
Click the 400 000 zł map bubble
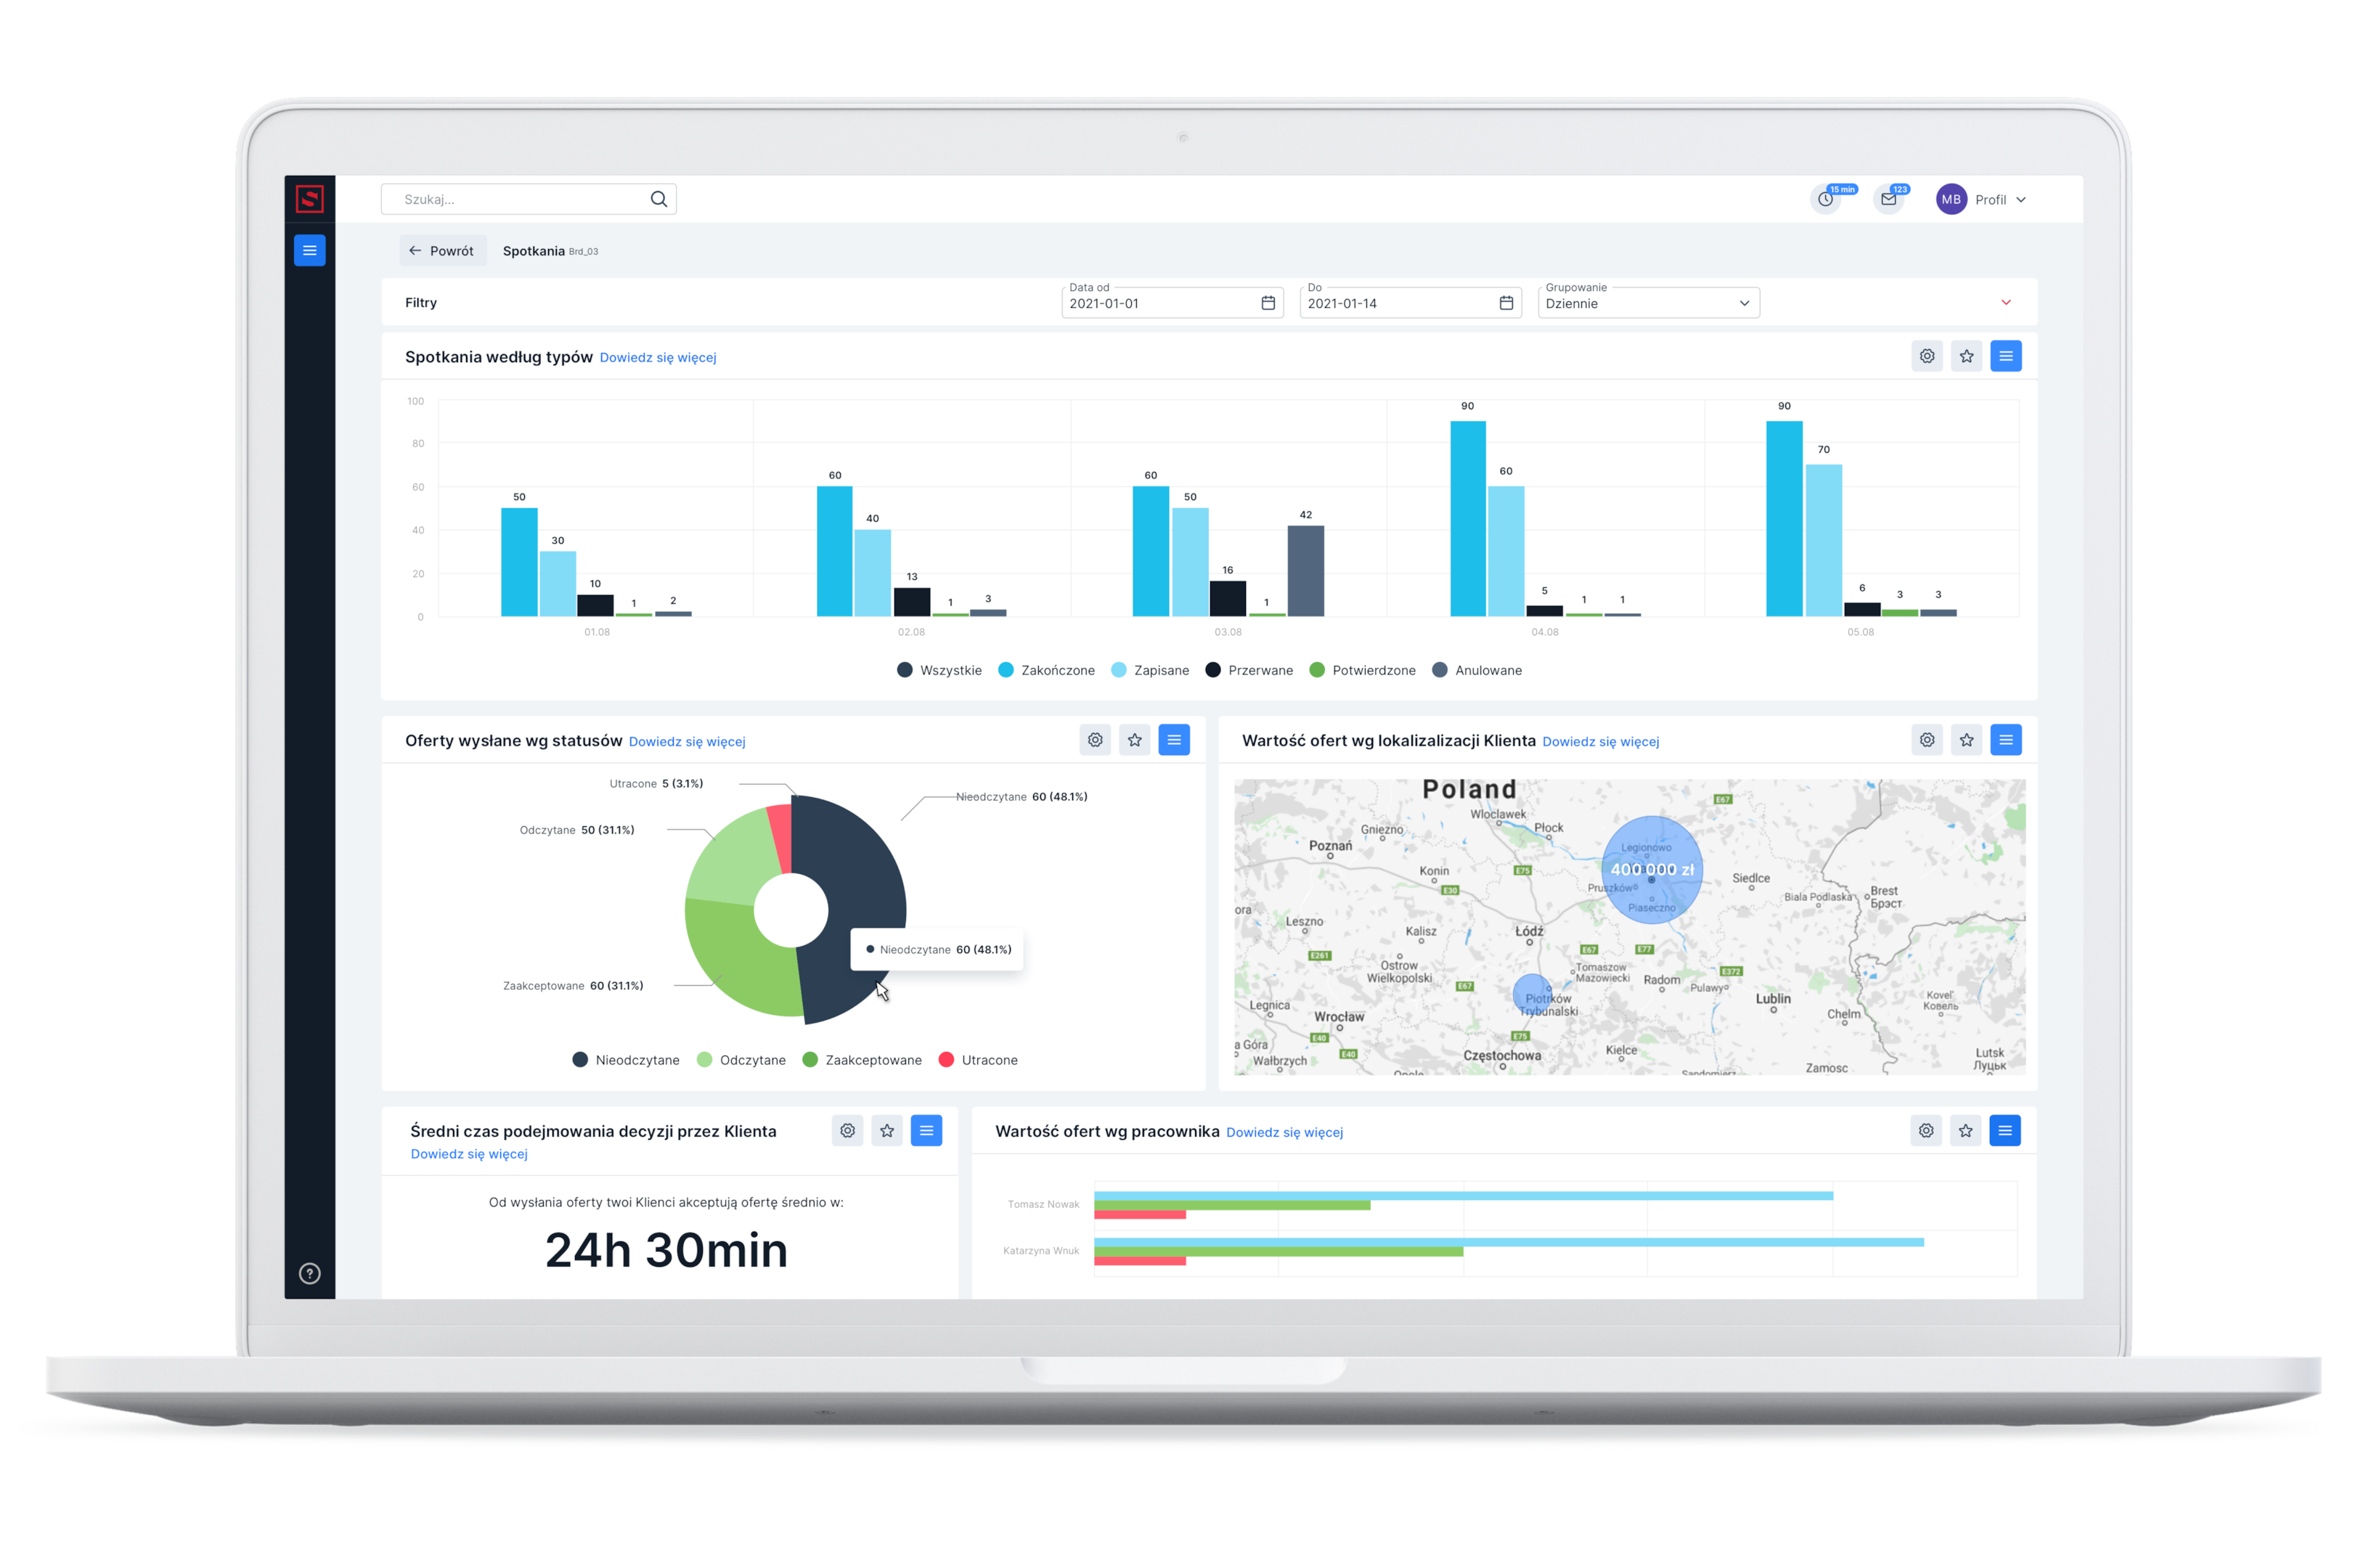(1651, 869)
